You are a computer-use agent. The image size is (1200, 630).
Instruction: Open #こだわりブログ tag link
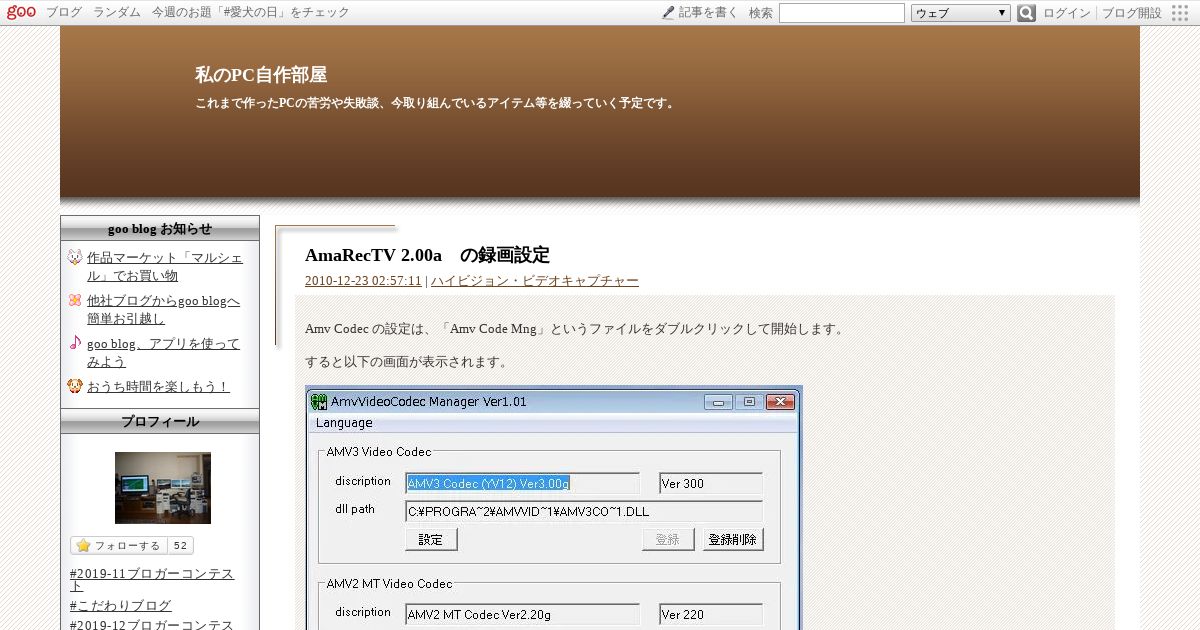point(121,605)
